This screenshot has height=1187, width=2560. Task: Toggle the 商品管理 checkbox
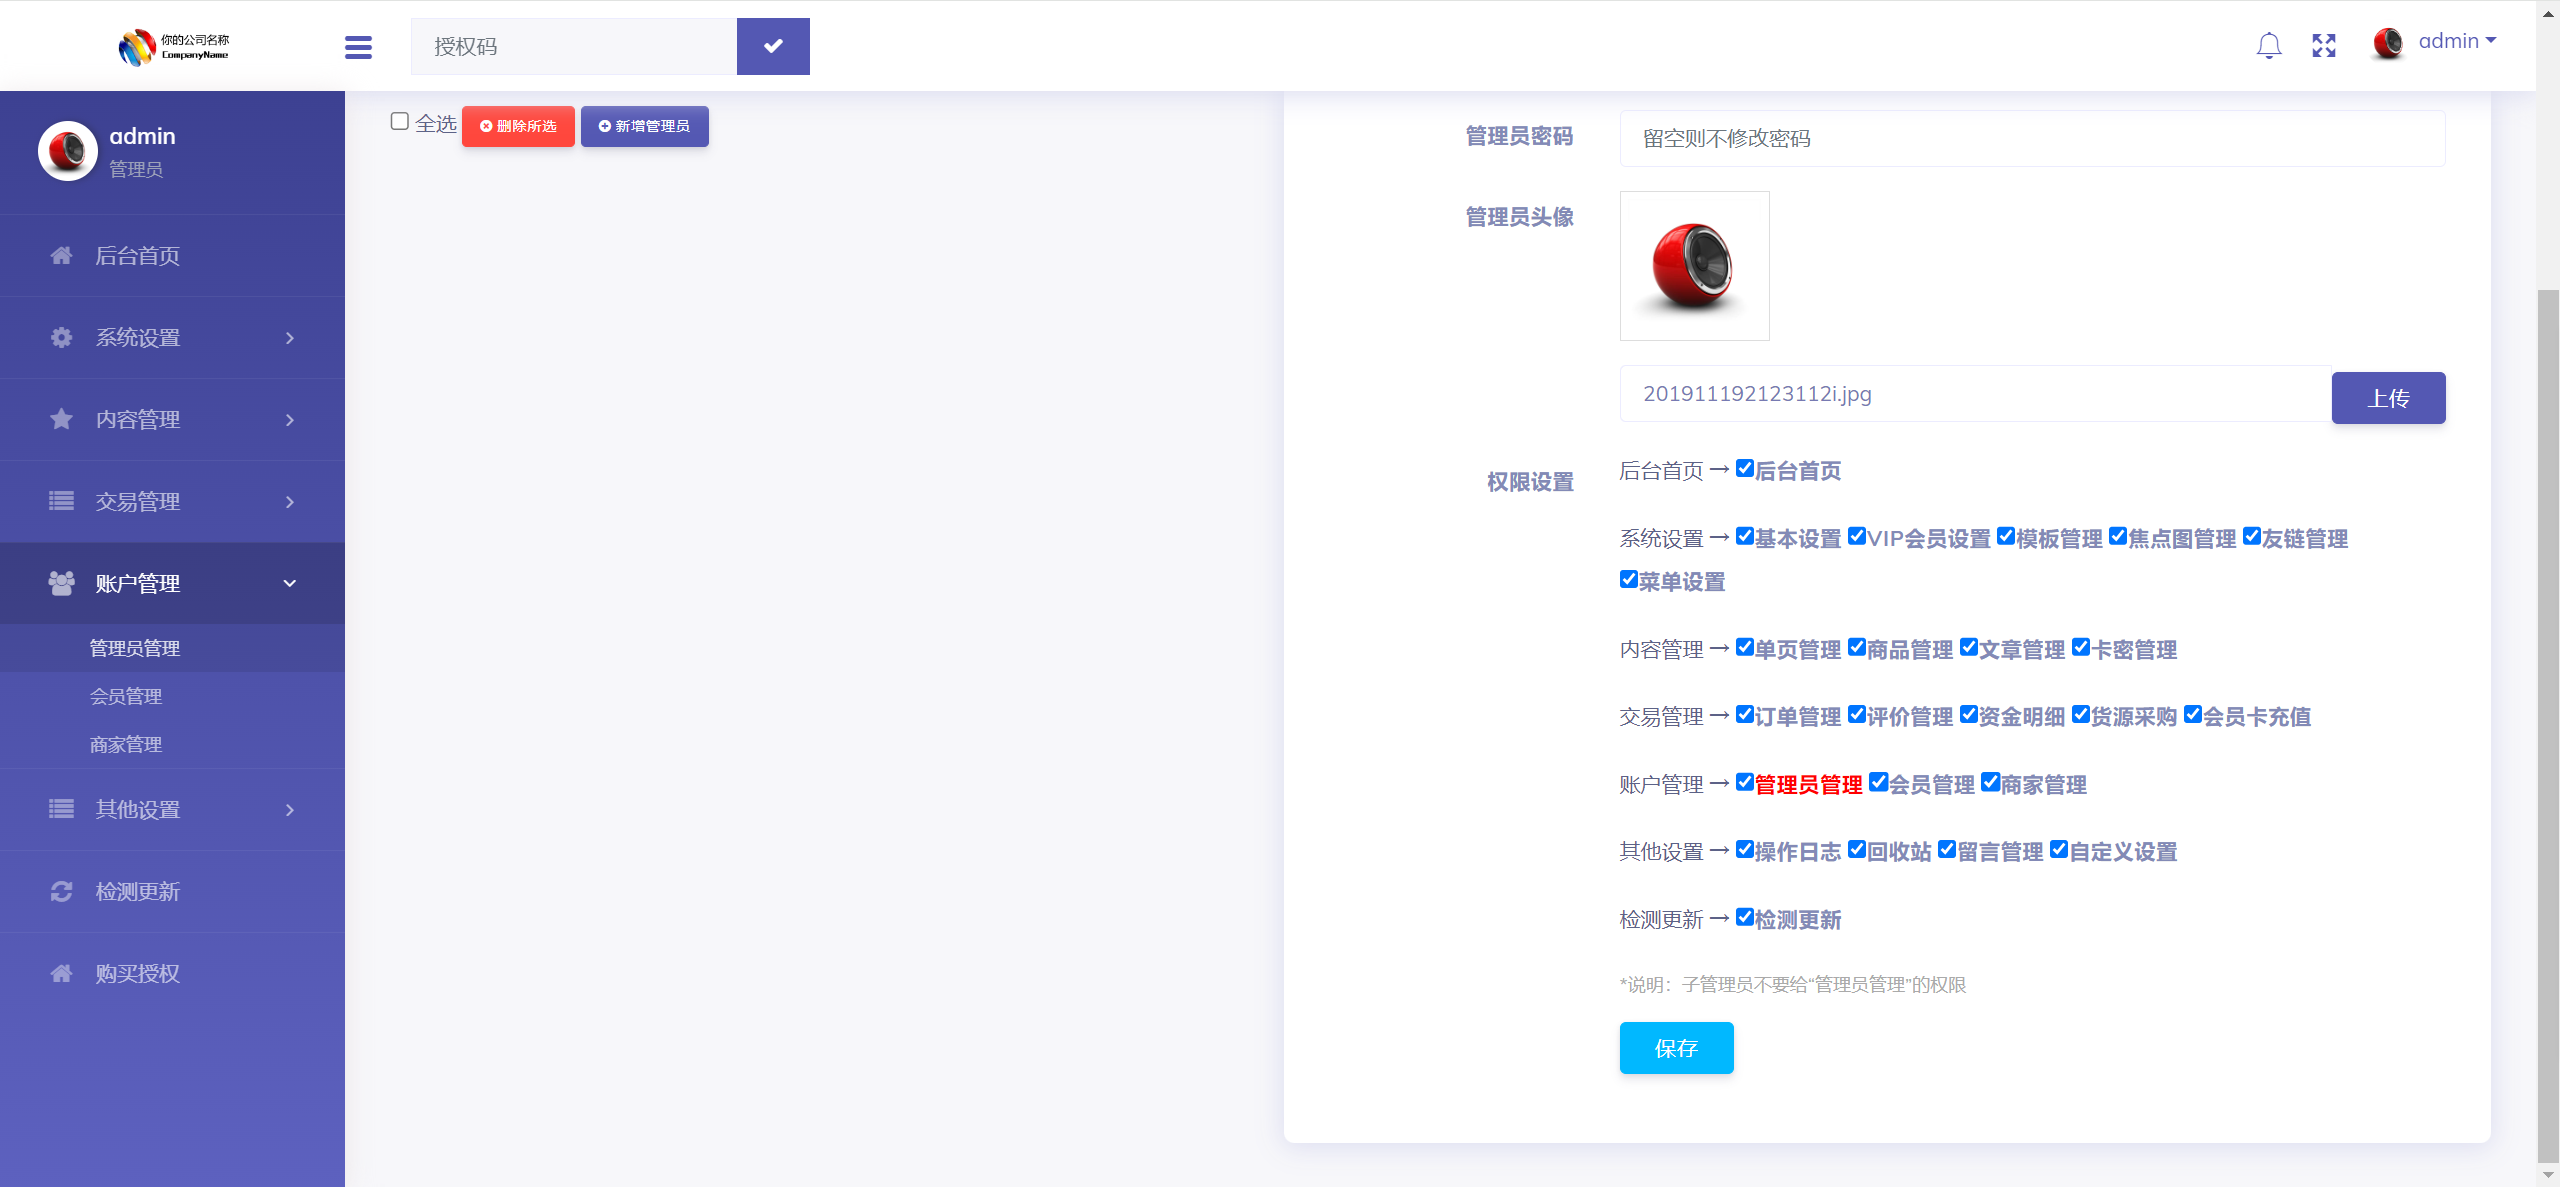[x=1857, y=647]
